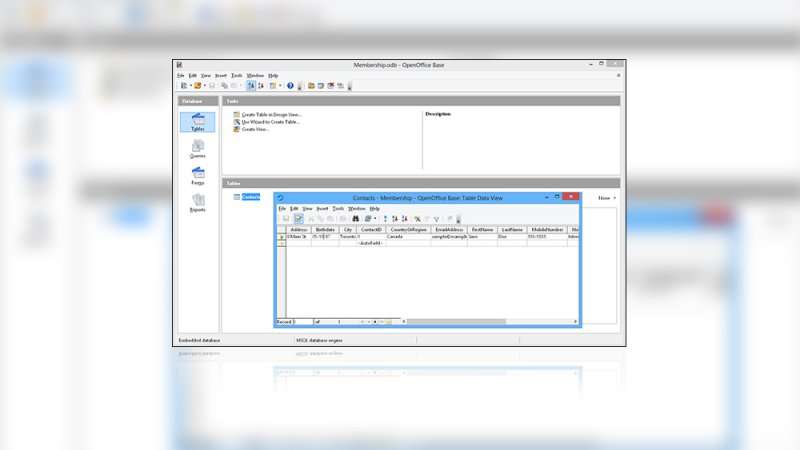Click the LastName column header

(512, 230)
